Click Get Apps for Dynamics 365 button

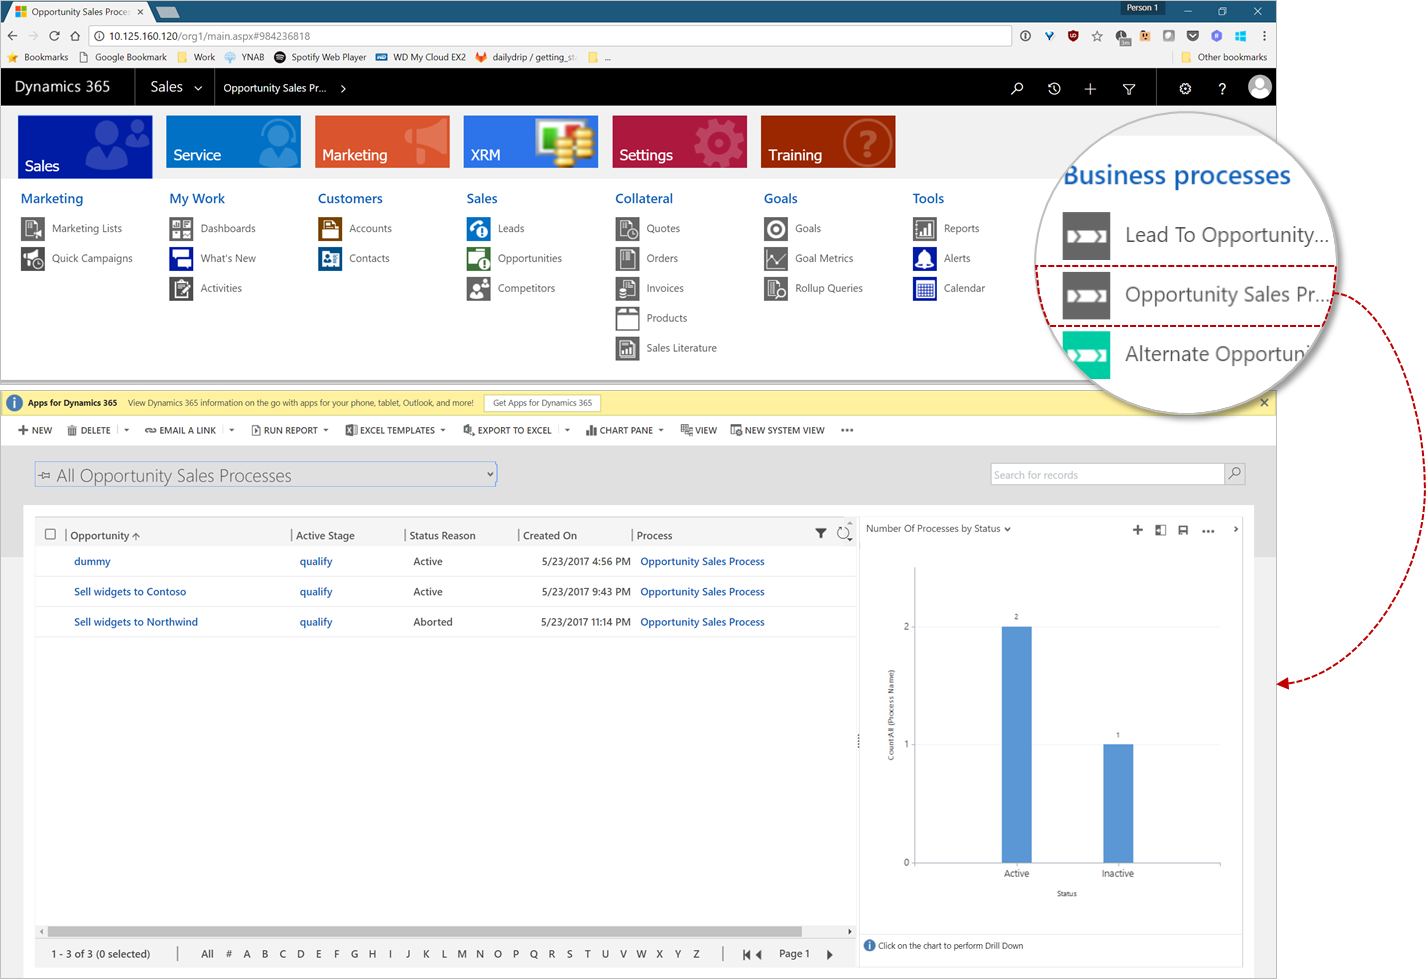(542, 403)
